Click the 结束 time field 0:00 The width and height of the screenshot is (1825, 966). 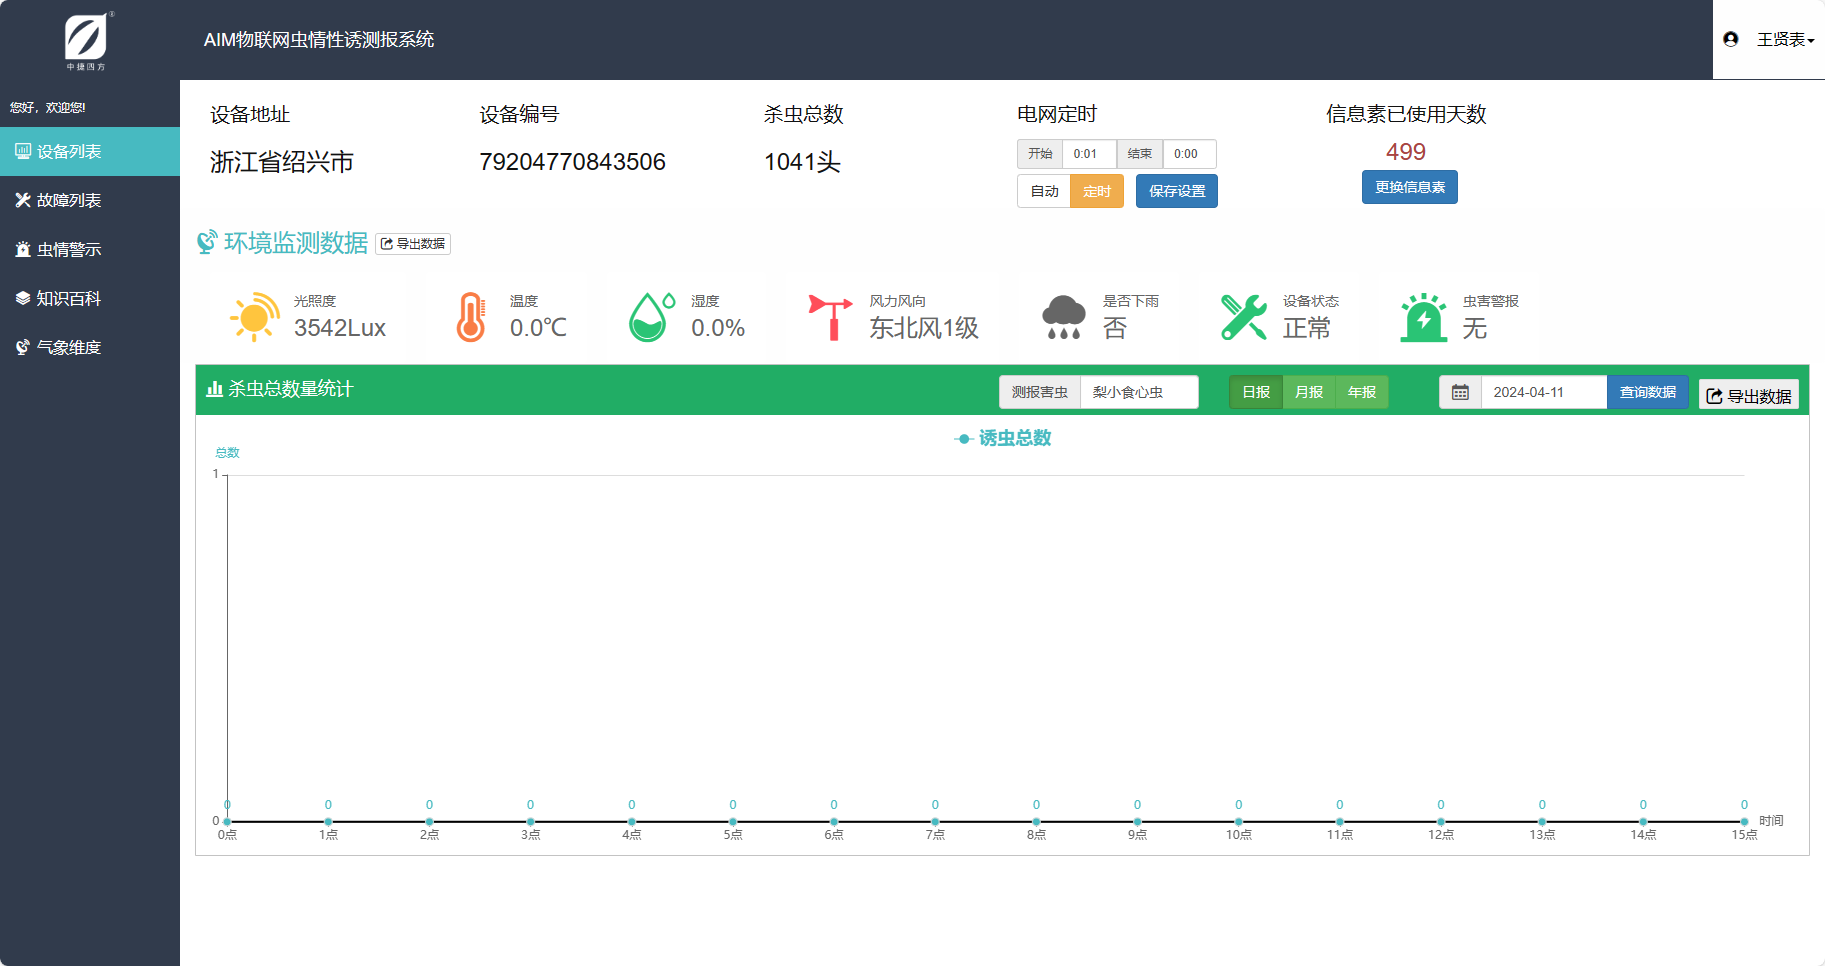pyautogui.click(x=1189, y=154)
